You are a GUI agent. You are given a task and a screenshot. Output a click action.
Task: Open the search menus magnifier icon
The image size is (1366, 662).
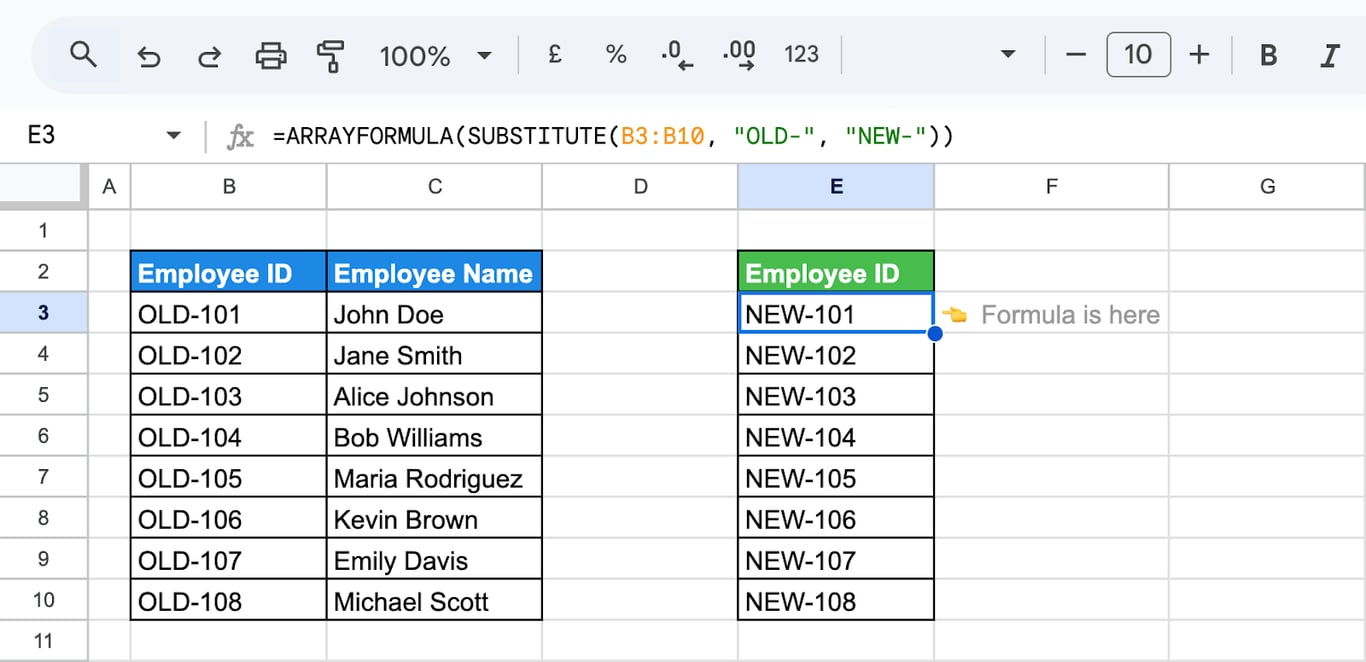coord(84,54)
